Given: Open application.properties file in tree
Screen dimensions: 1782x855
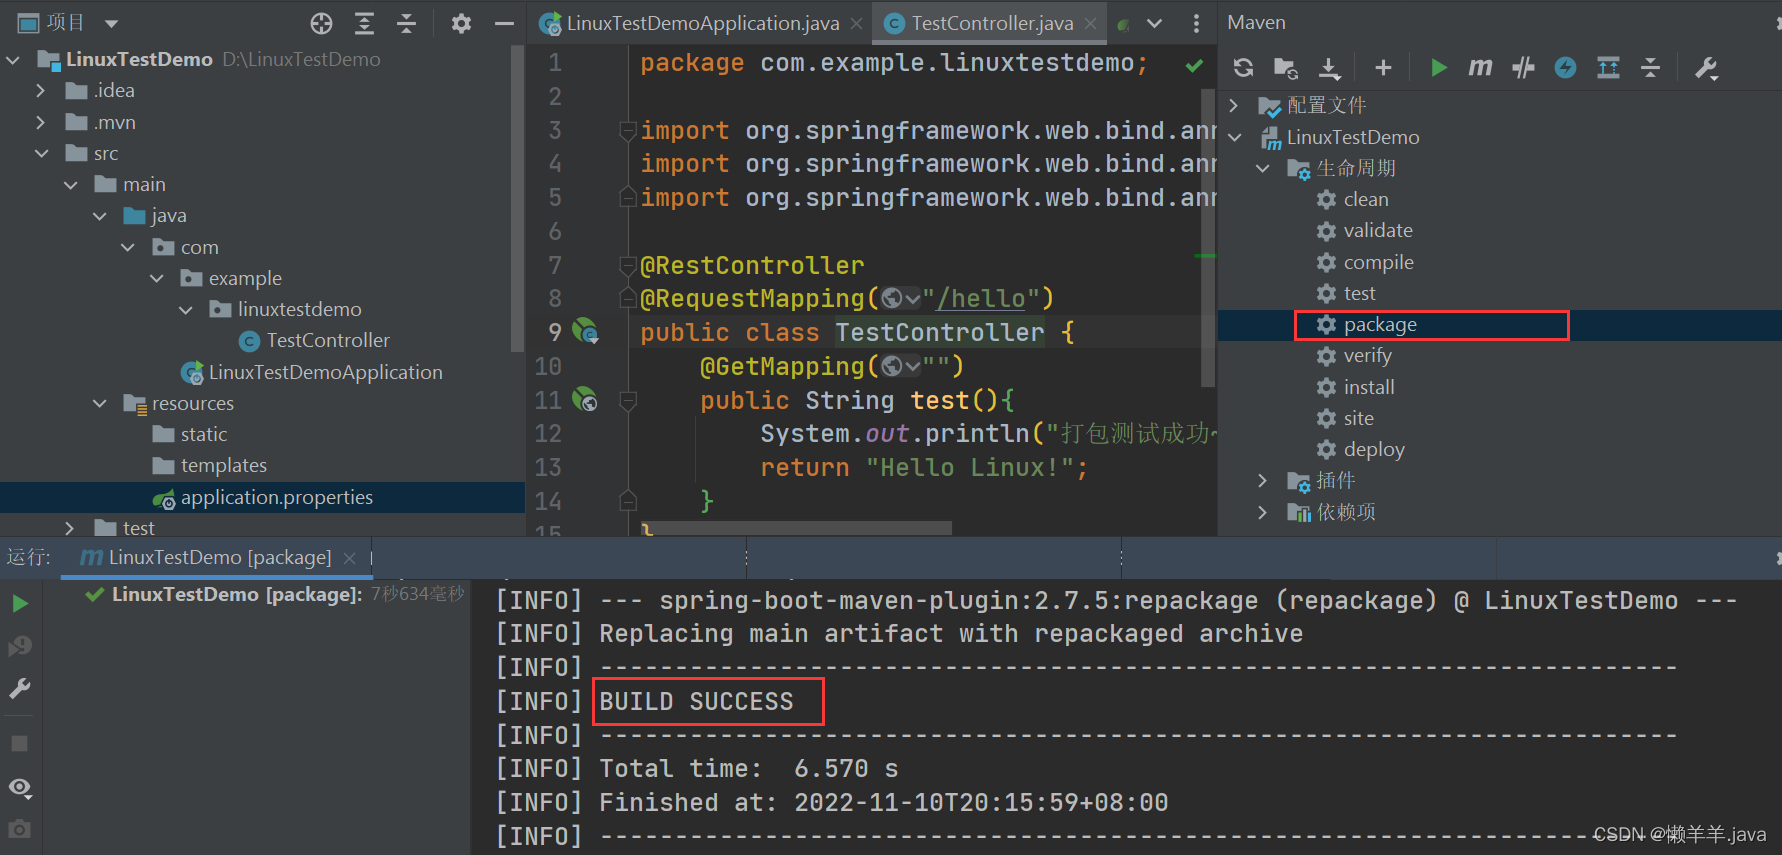Looking at the screenshot, I should pos(276,497).
